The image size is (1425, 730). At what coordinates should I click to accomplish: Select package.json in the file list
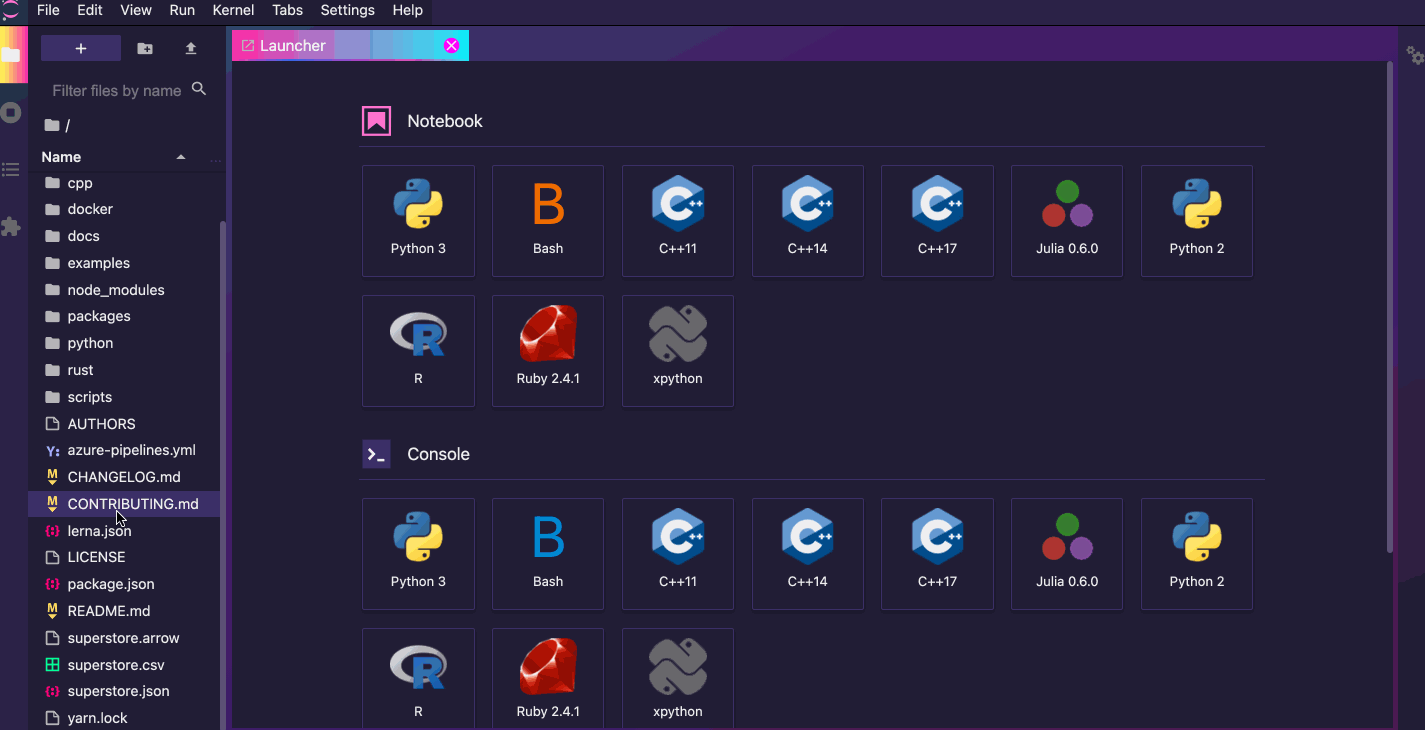coord(124,584)
